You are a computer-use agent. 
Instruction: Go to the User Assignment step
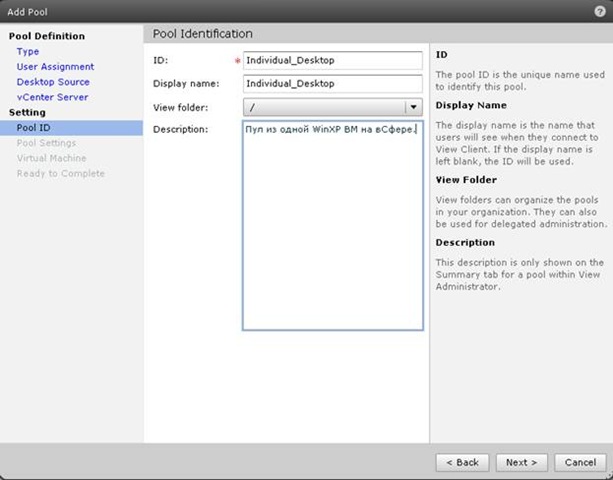[55, 67]
